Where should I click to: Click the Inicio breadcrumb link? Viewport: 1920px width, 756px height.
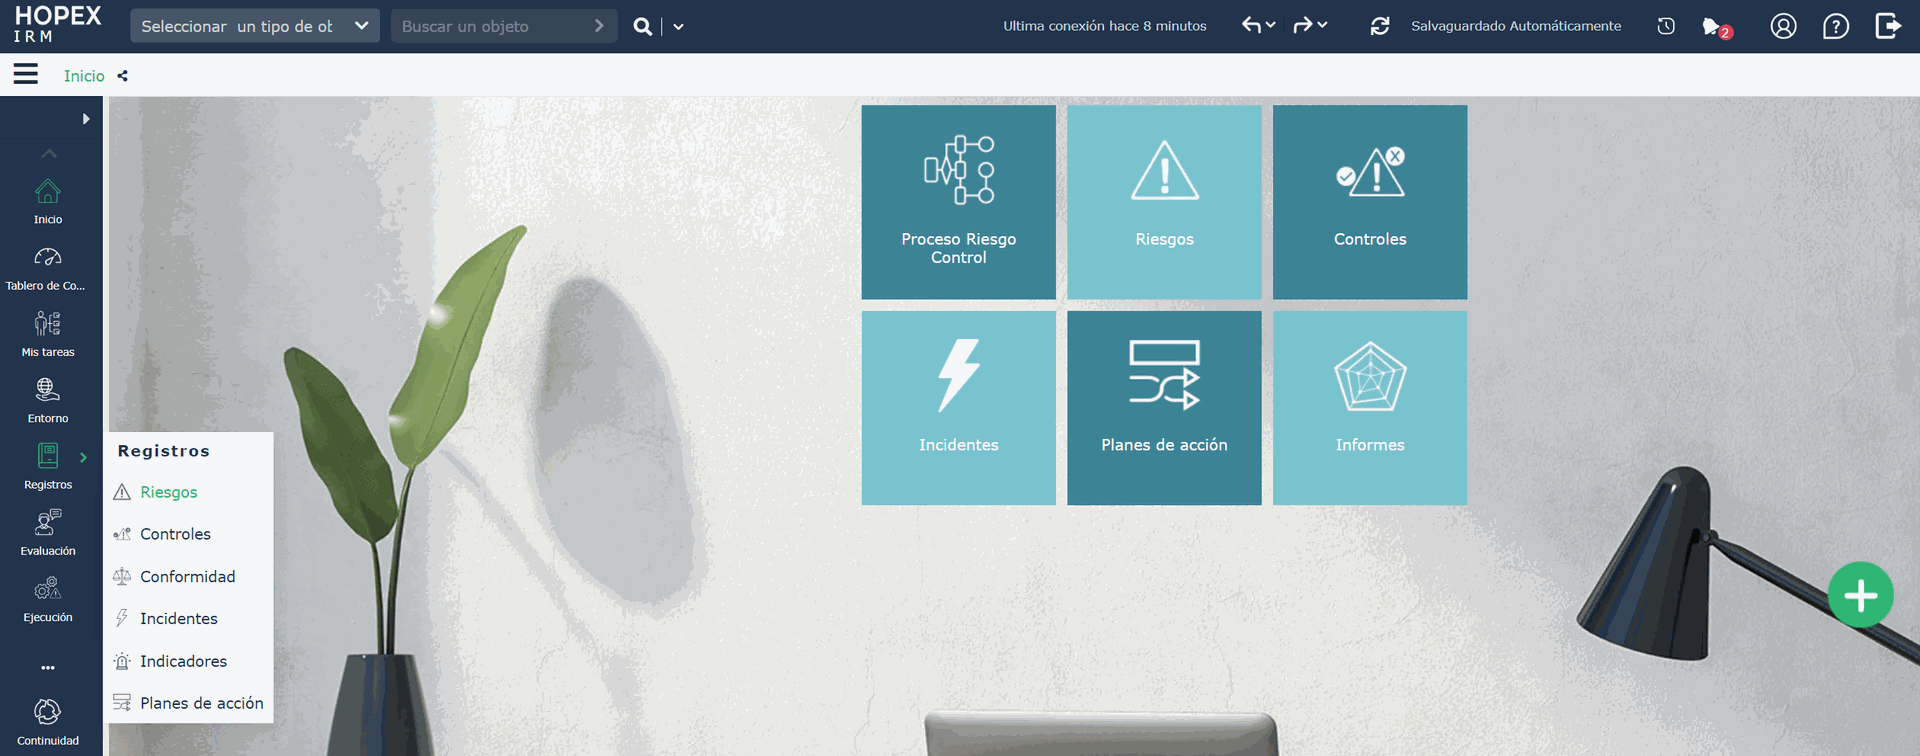(x=84, y=76)
